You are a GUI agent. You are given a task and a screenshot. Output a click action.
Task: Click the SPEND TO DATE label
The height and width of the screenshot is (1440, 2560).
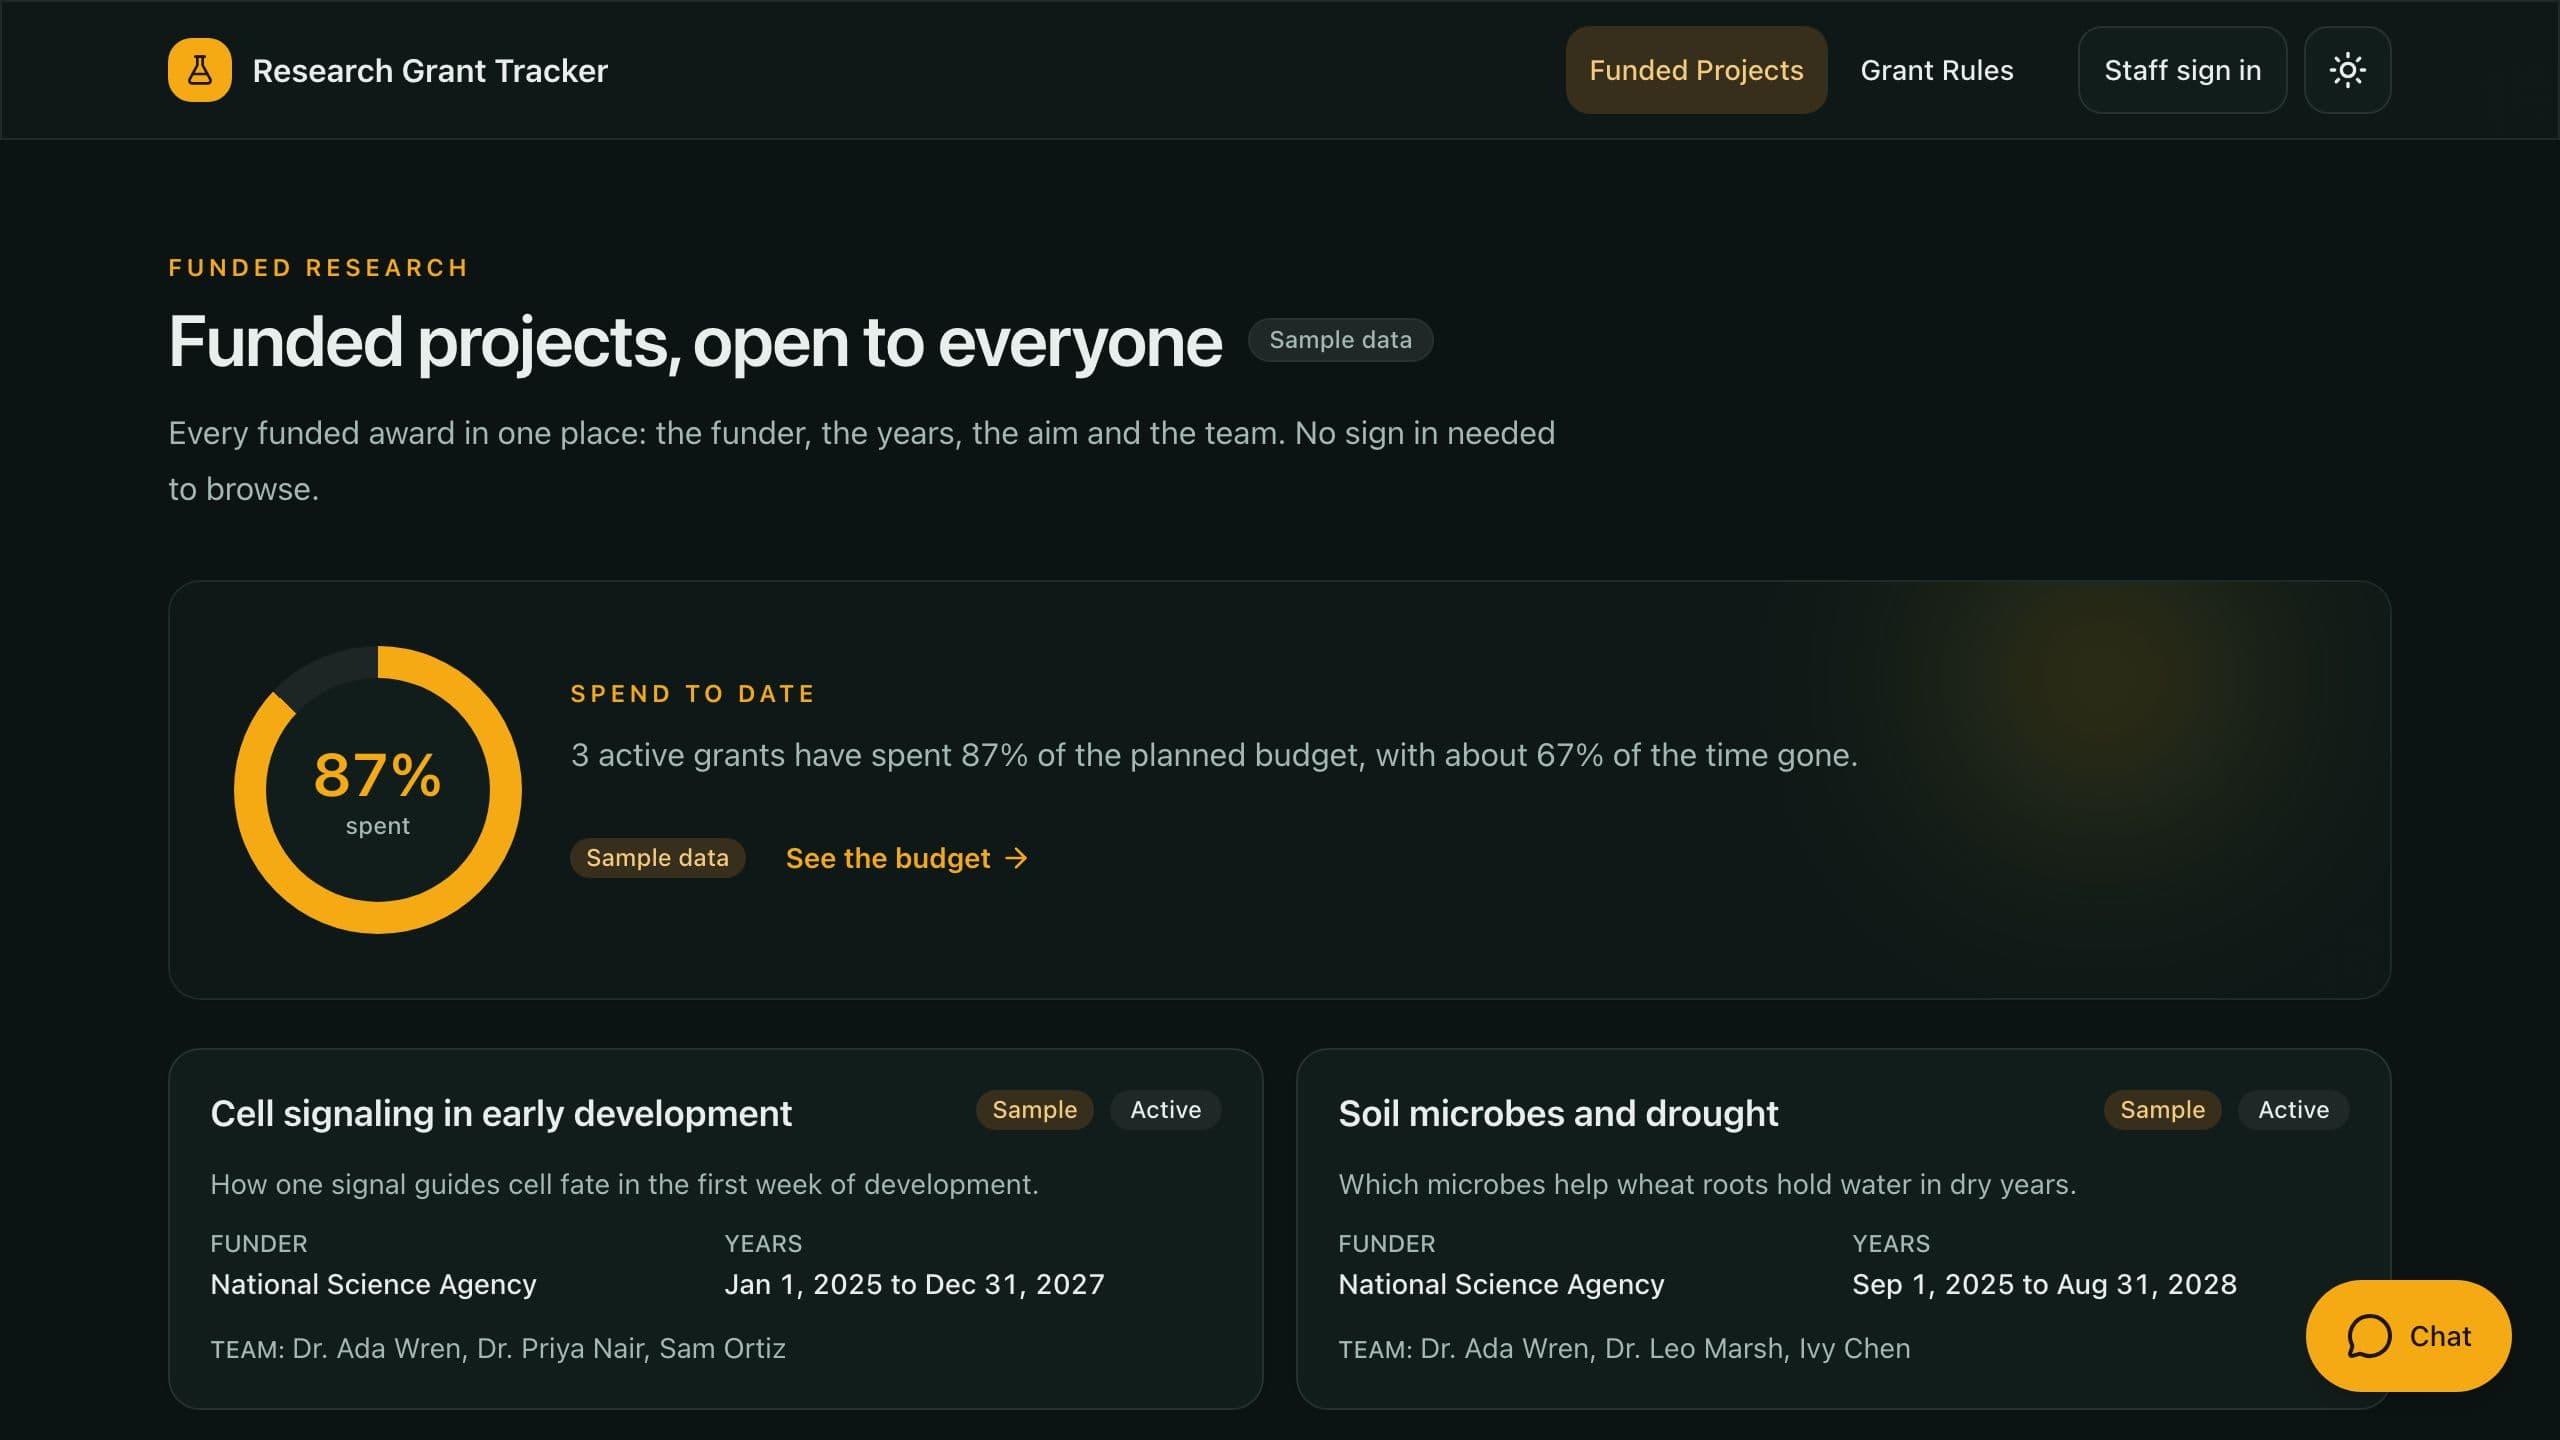693,694
